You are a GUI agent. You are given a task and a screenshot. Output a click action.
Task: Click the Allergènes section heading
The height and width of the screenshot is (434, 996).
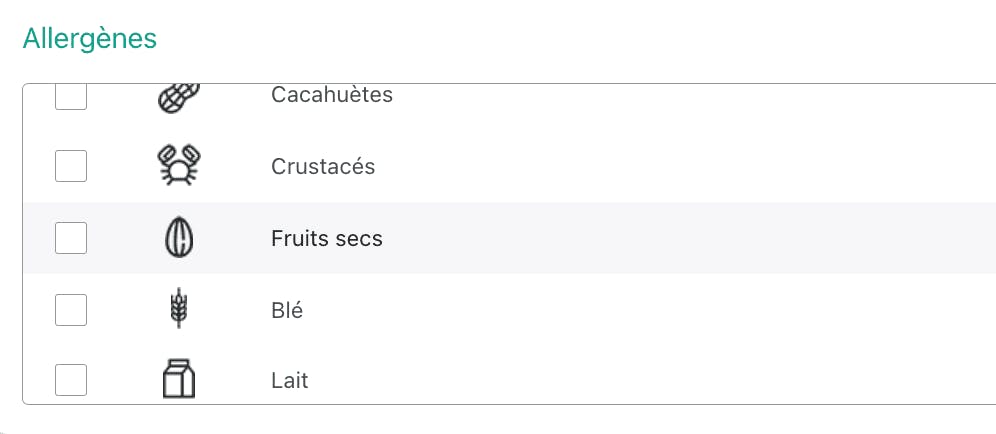click(x=90, y=39)
